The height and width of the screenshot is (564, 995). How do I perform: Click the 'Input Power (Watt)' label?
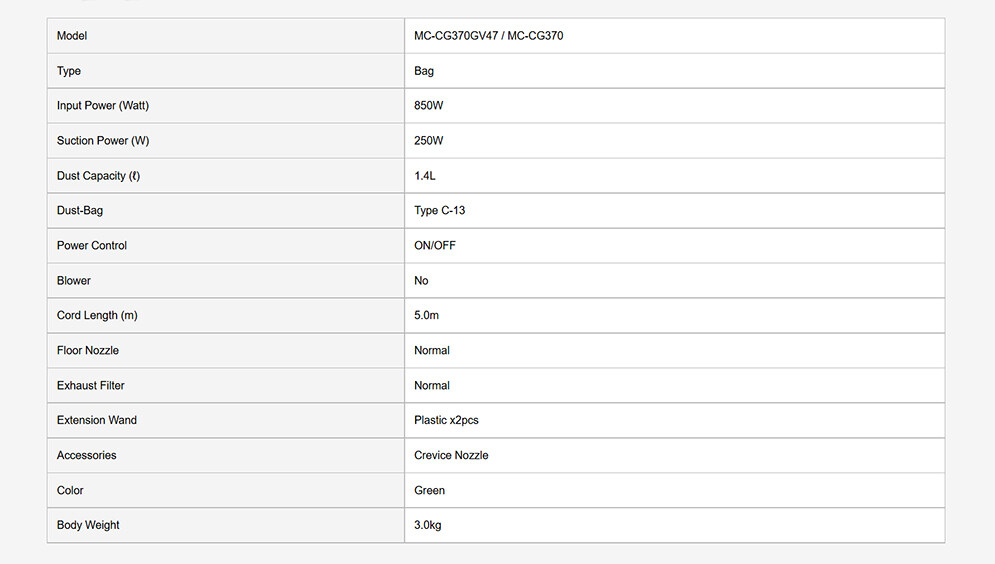tap(103, 106)
